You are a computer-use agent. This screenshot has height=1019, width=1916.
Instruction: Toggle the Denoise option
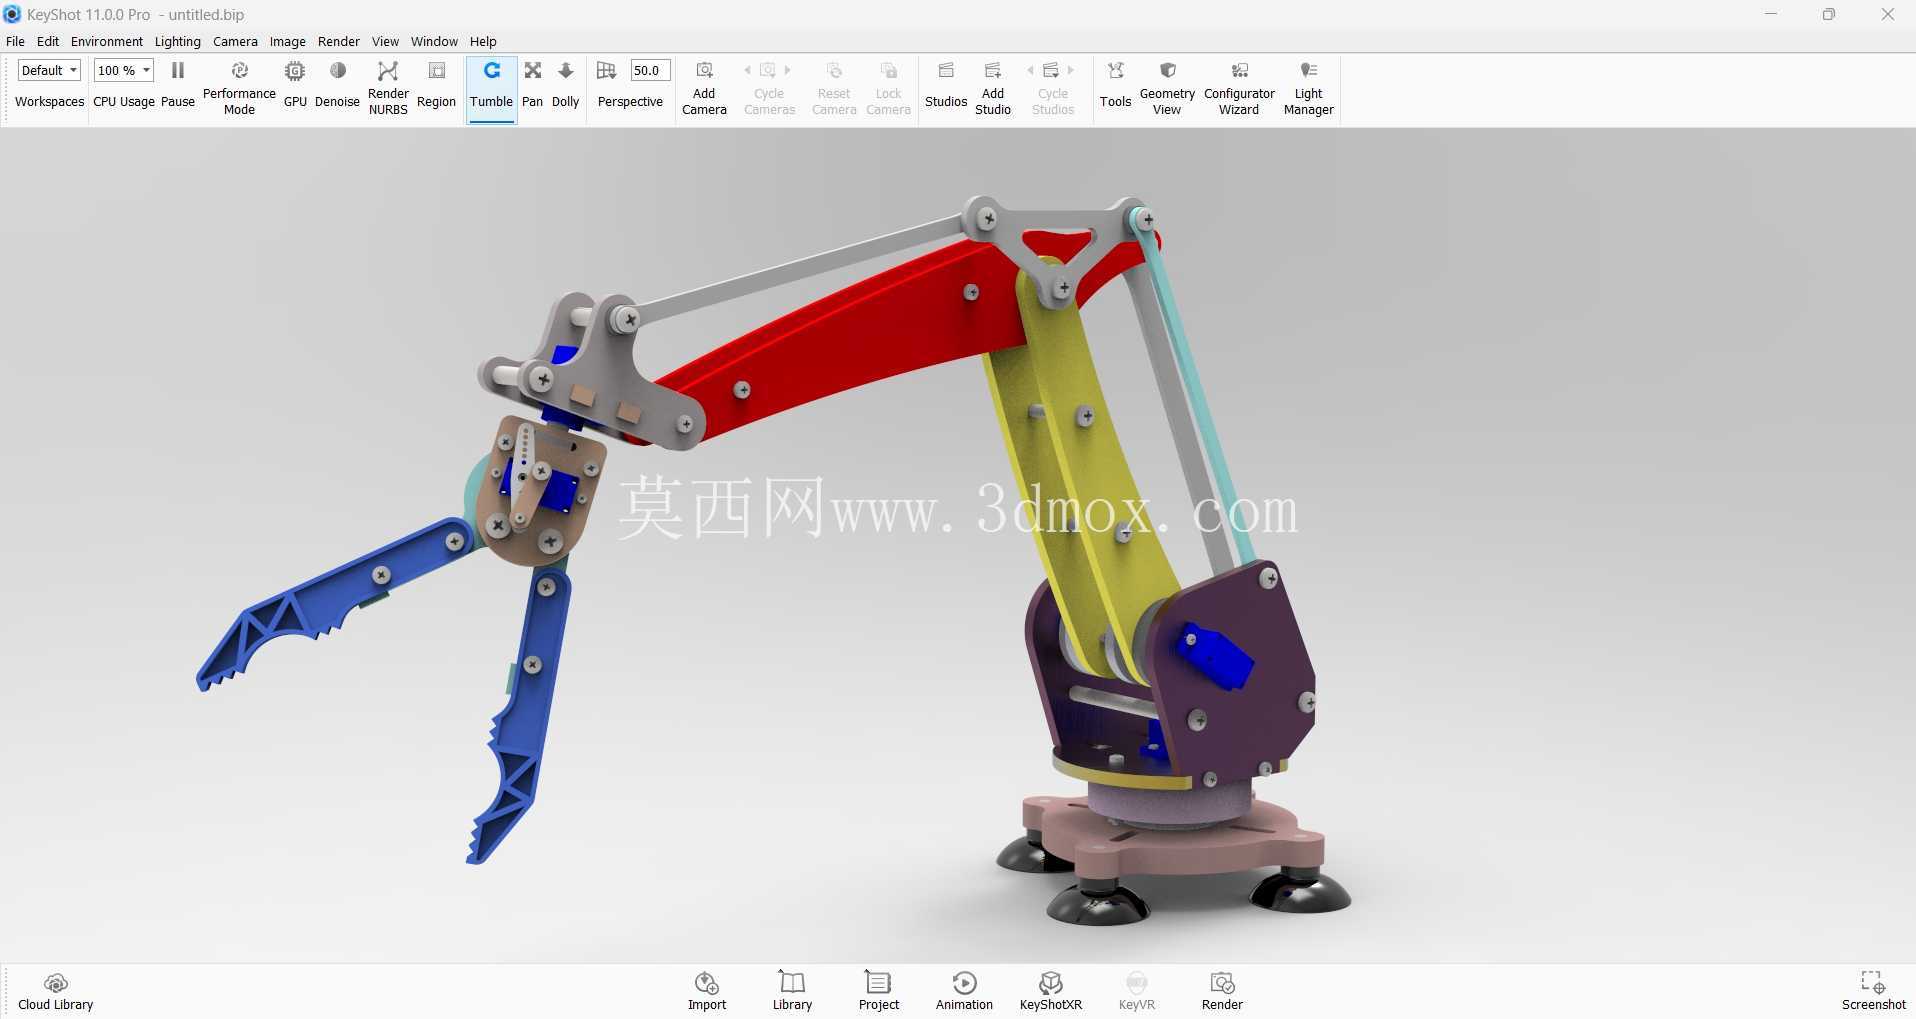(337, 86)
